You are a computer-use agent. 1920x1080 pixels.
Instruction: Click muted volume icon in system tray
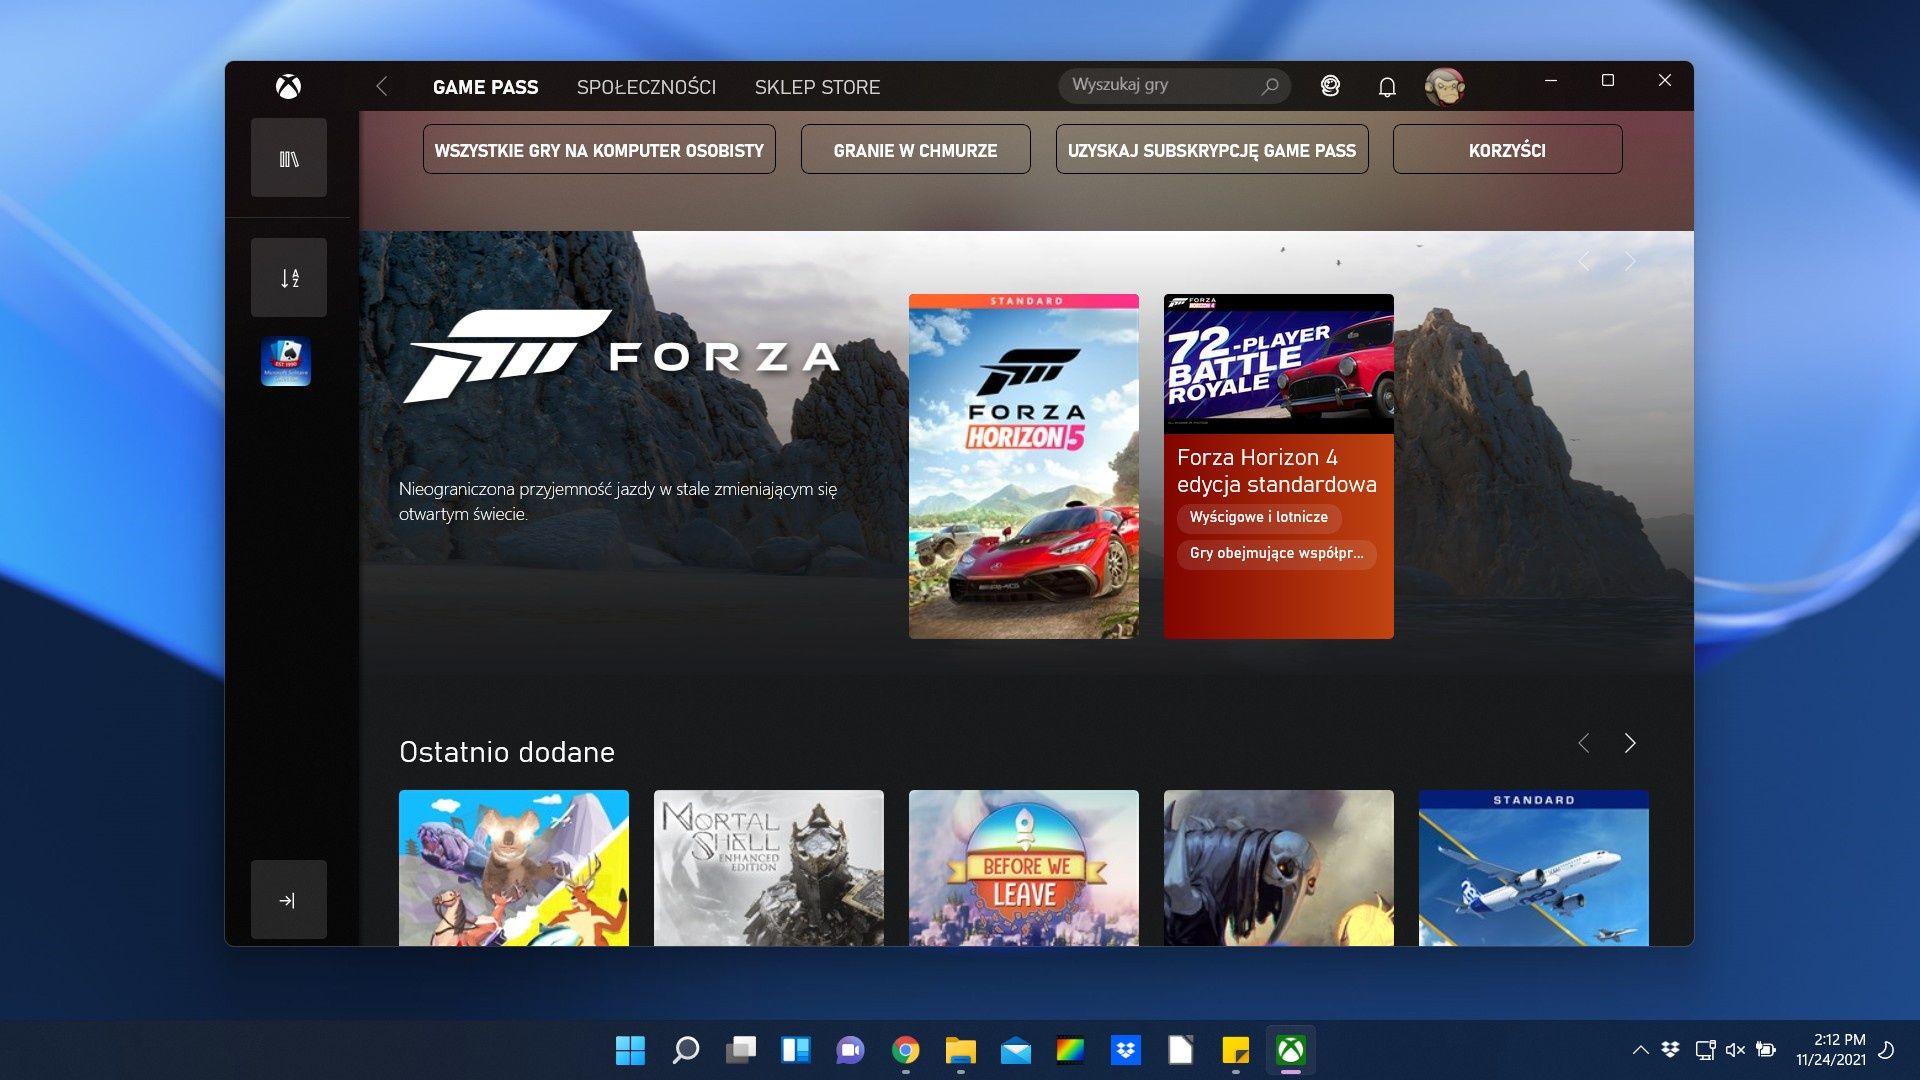point(1735,1050)
